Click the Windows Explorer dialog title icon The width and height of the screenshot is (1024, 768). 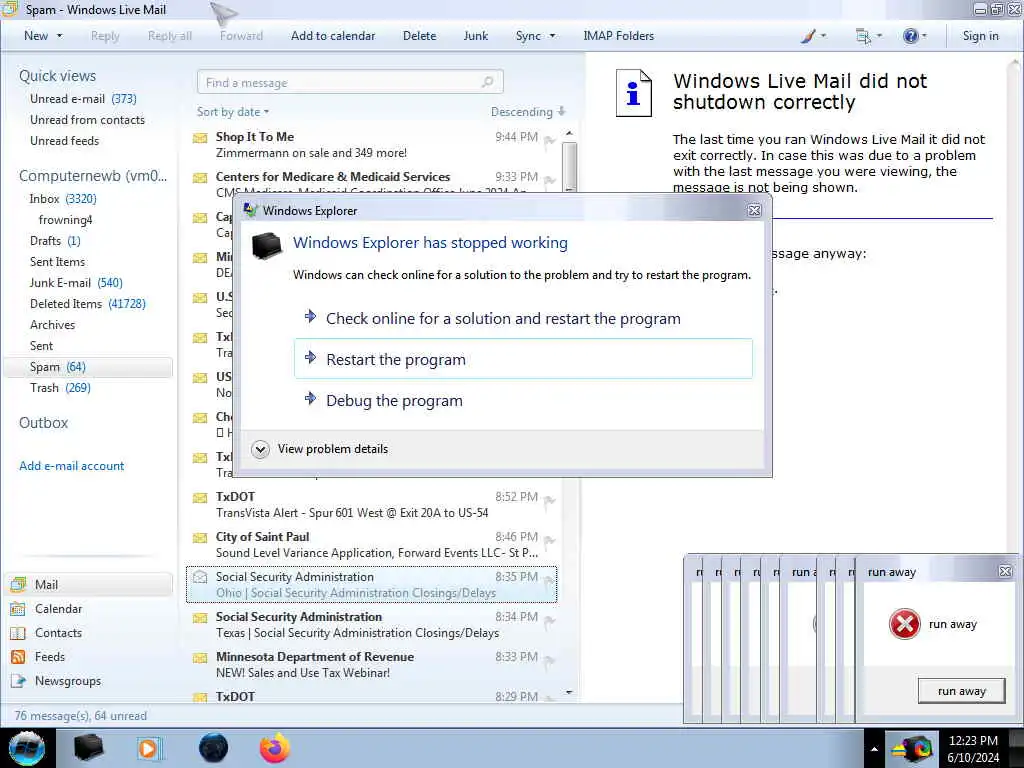[250, 210]
